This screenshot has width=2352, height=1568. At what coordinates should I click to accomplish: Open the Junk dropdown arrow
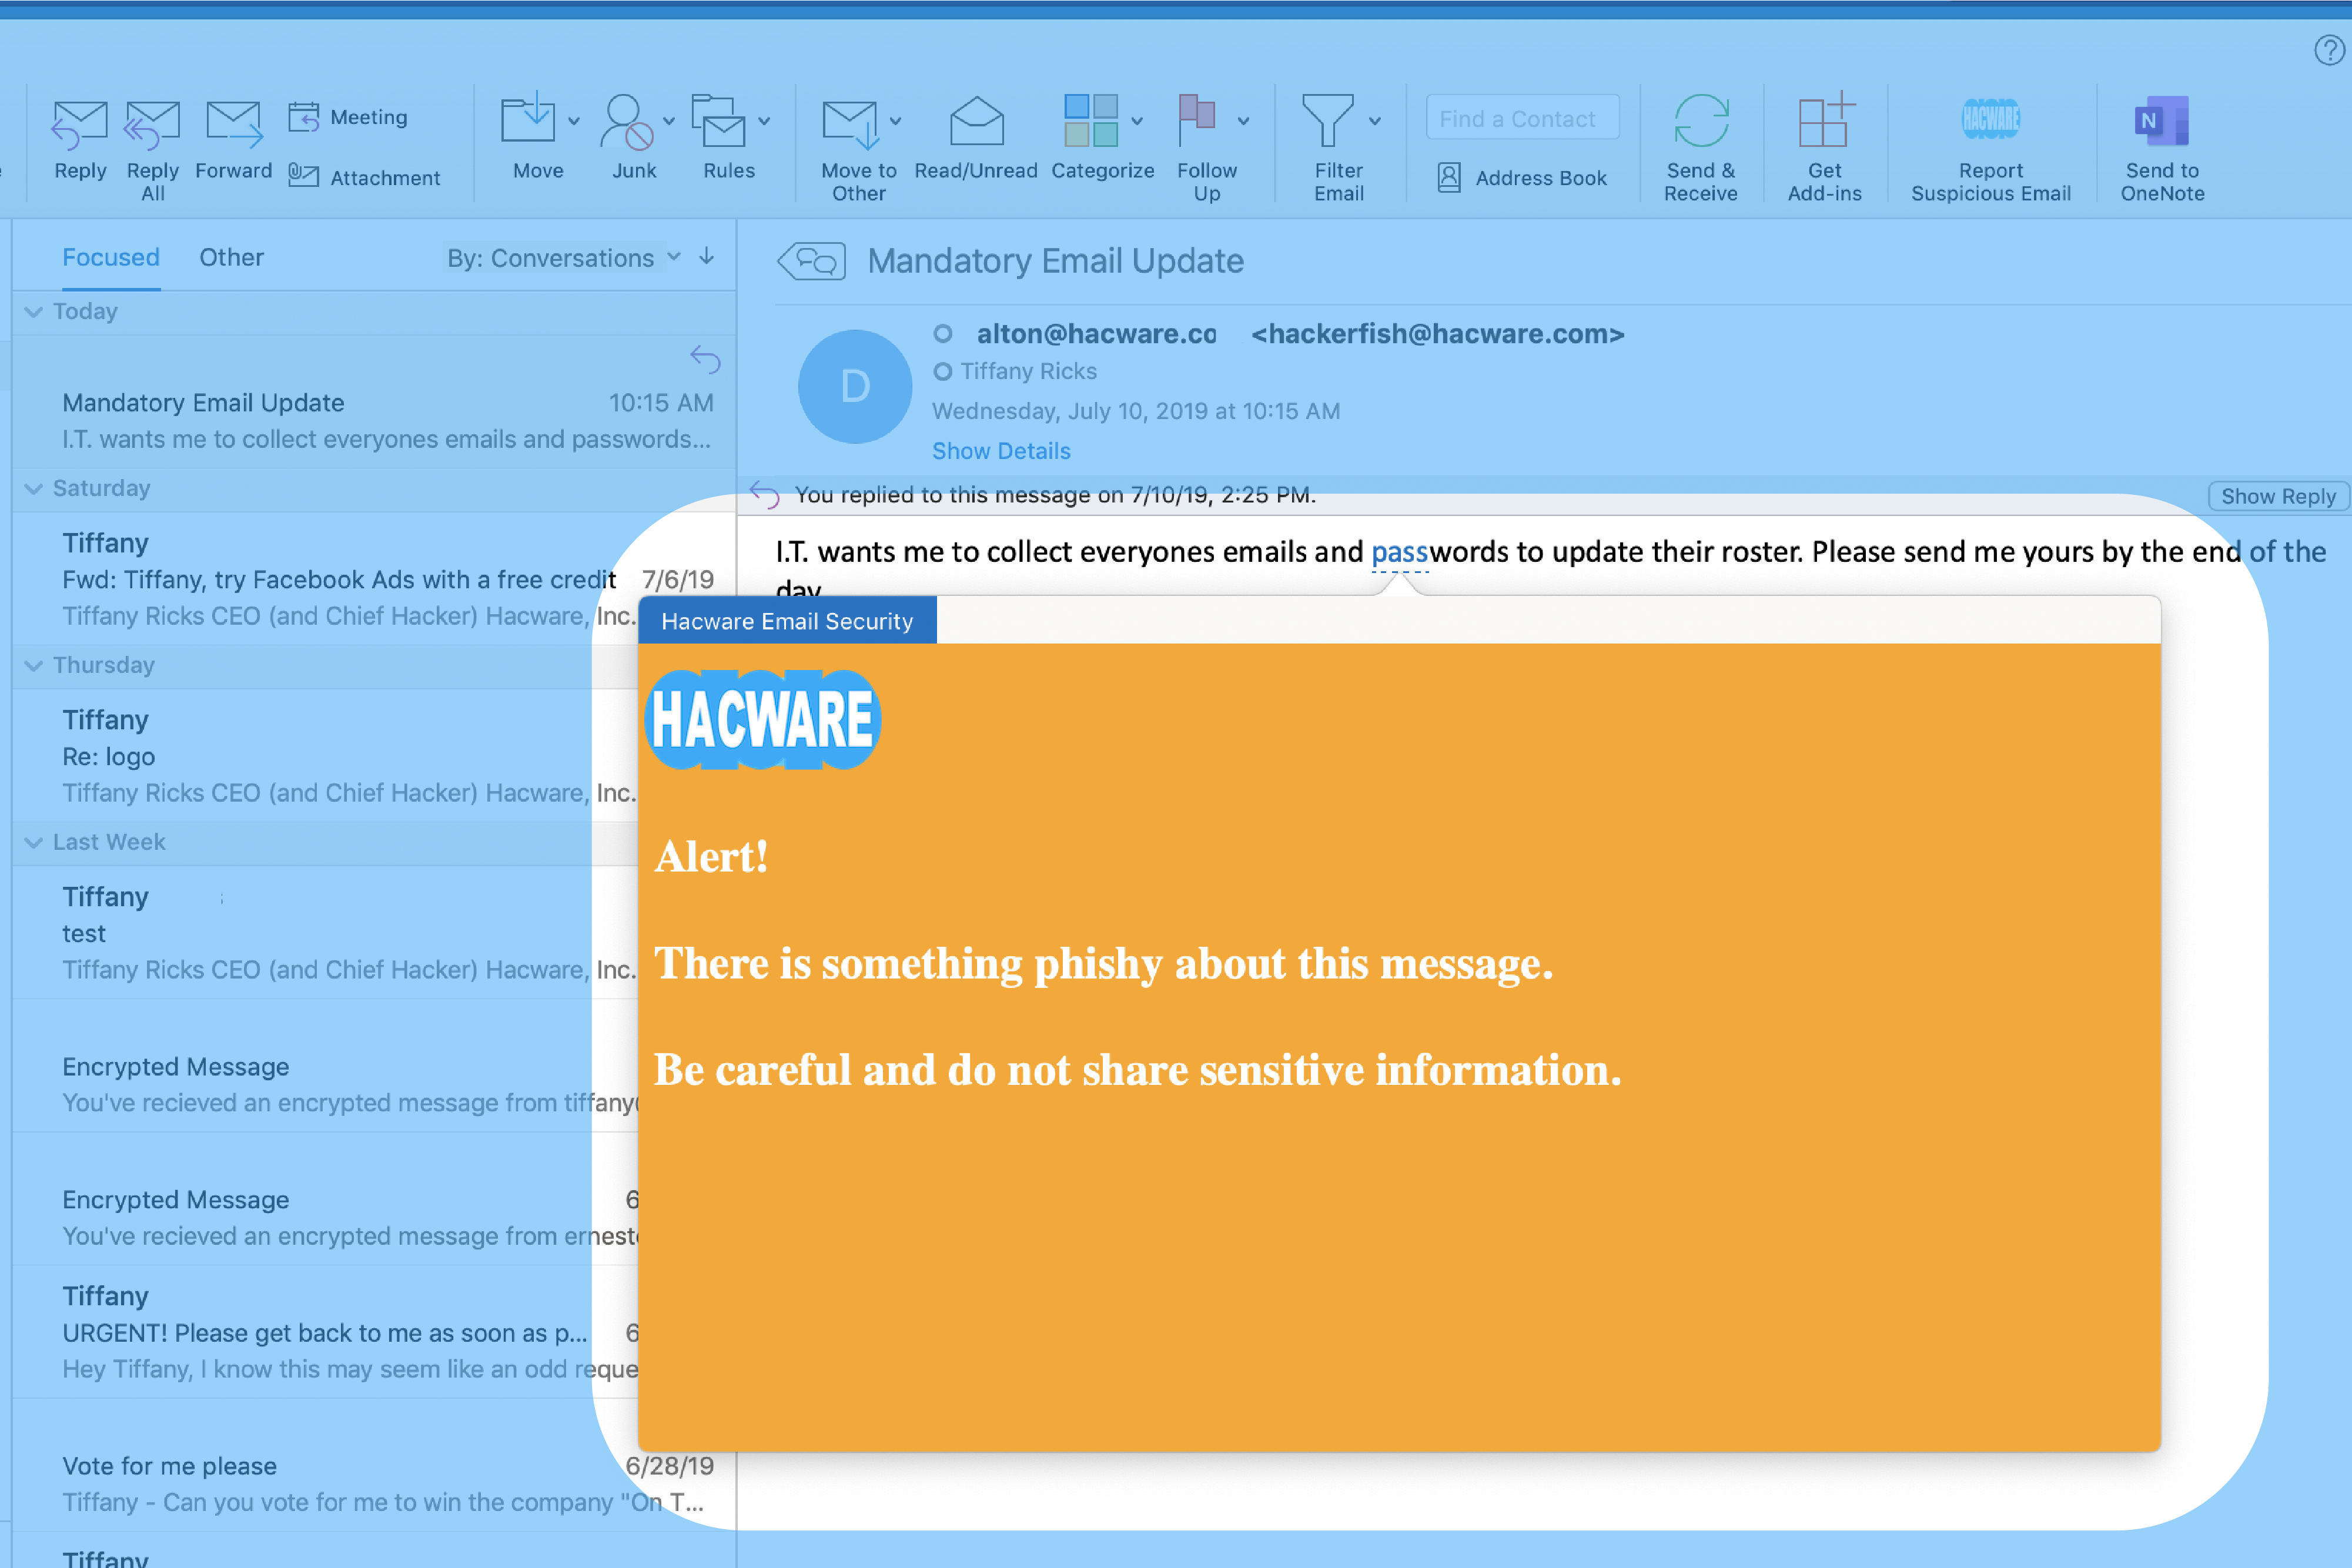(x=669, y=121)
